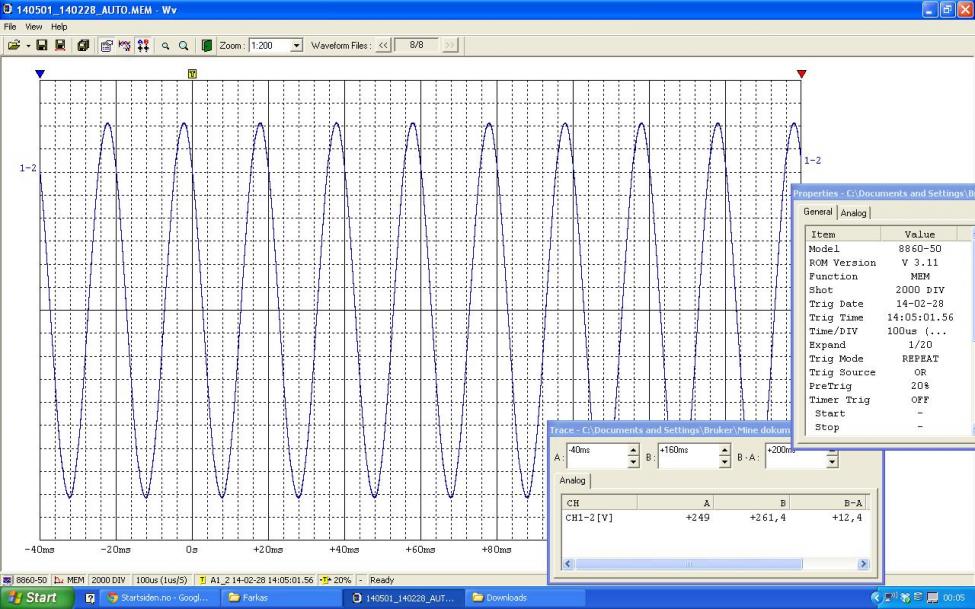The image size is (975, 609).
Task: Switch to Analog tab in Properties window
Action: (x=853, y=212)
